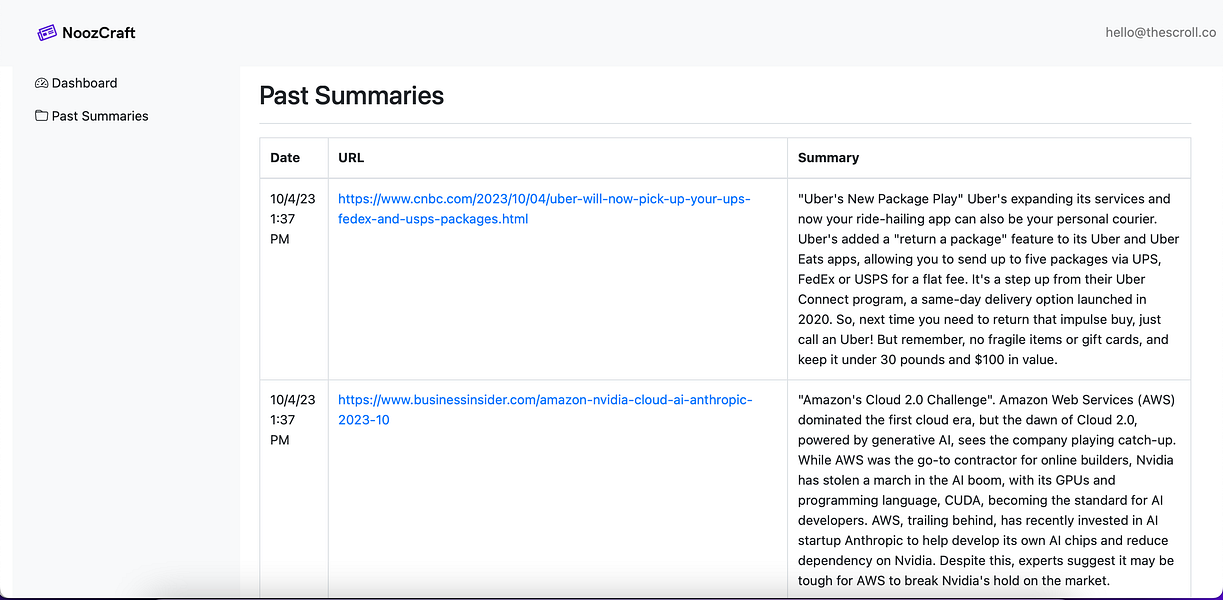Open the hello@thescroll.co account menu

click(x=1160, y=32)
